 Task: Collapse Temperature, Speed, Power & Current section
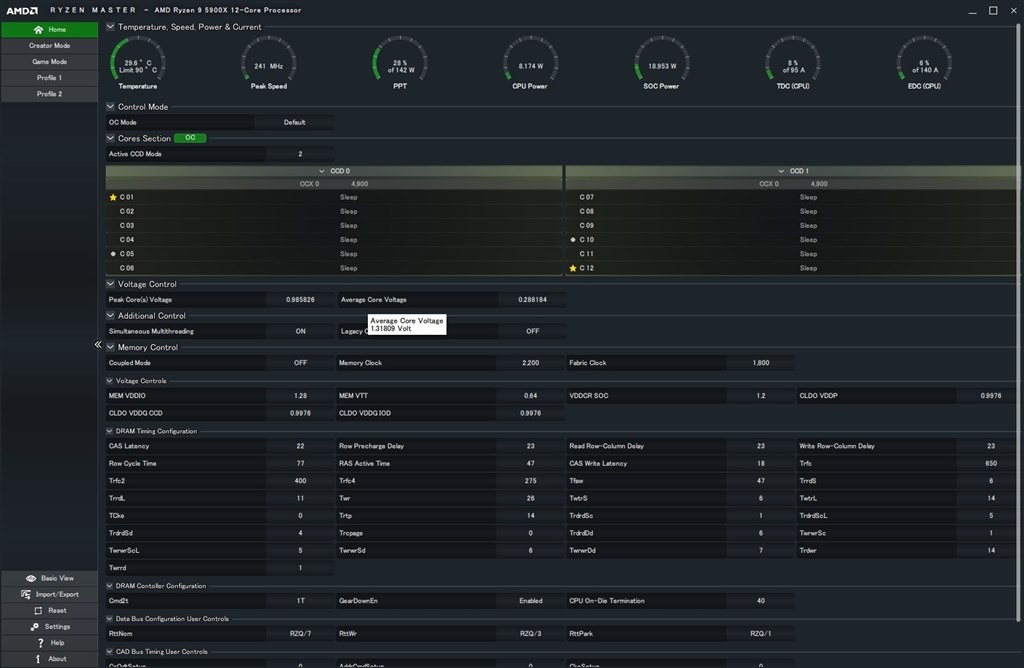coord(110,27)
